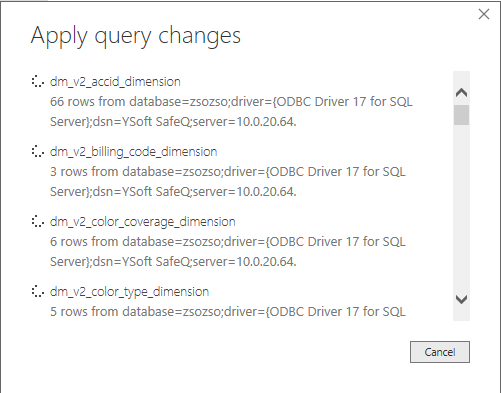The height and width of the screenshot is (393, 501).
Task: Click the Apply query changes title
Action: [x=136, y=36]
